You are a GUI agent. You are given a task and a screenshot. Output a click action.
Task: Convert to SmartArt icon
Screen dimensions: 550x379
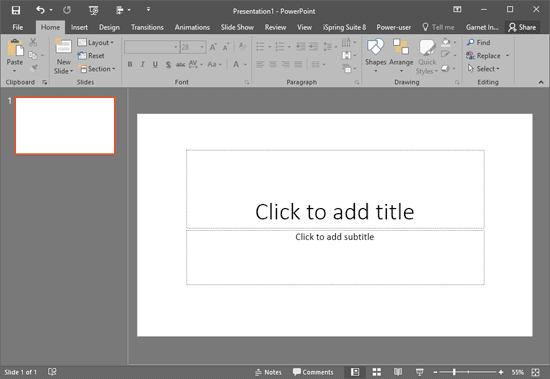tap(349, 68)
